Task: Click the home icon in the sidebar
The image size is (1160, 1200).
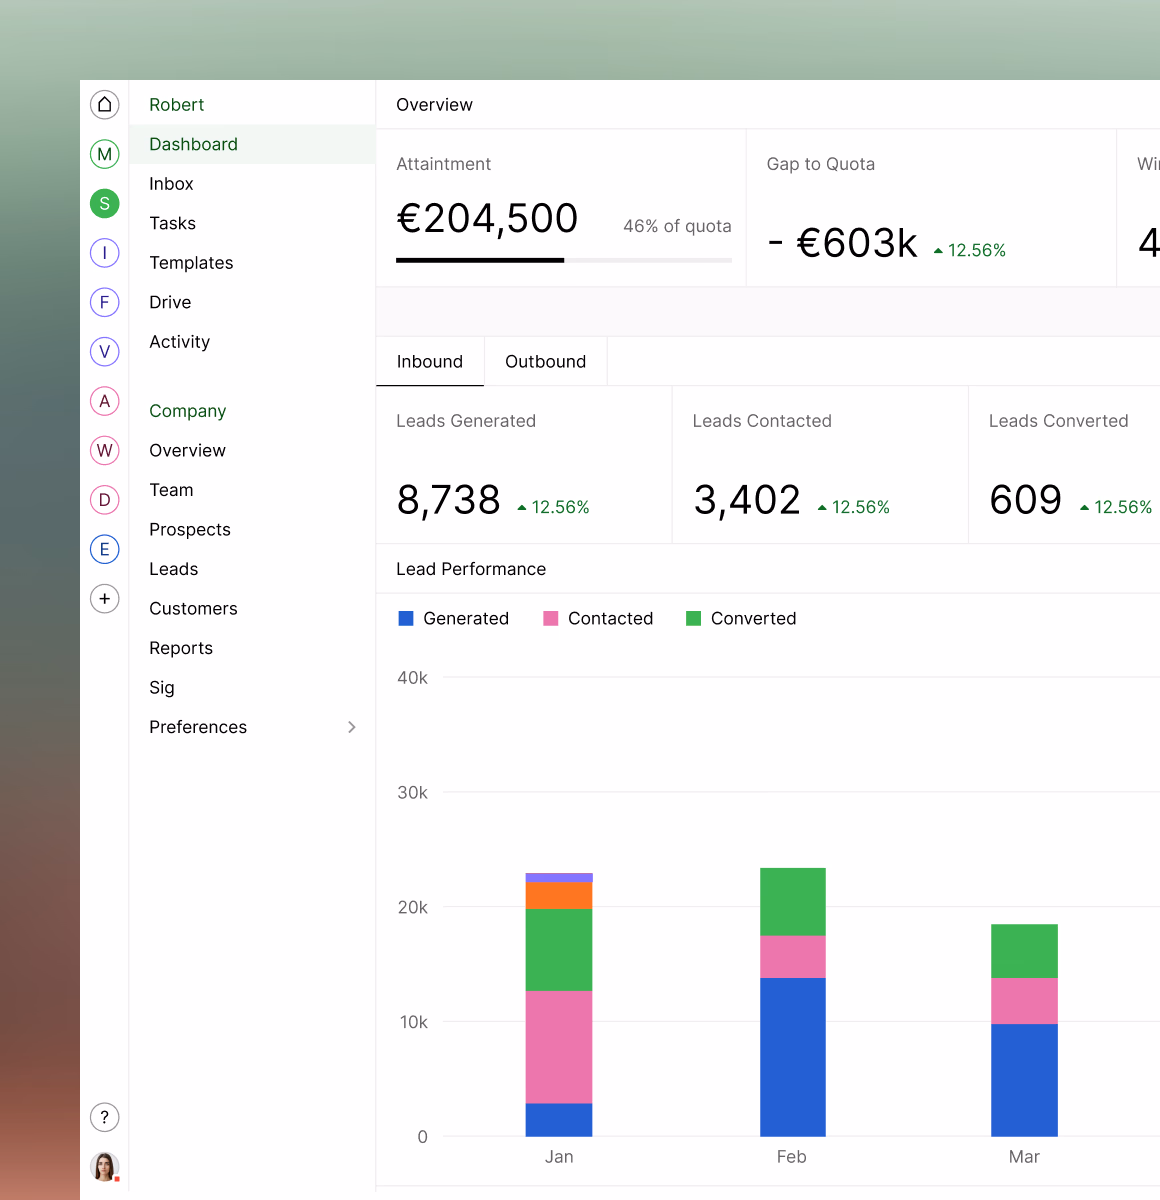Action: (104, 105)
